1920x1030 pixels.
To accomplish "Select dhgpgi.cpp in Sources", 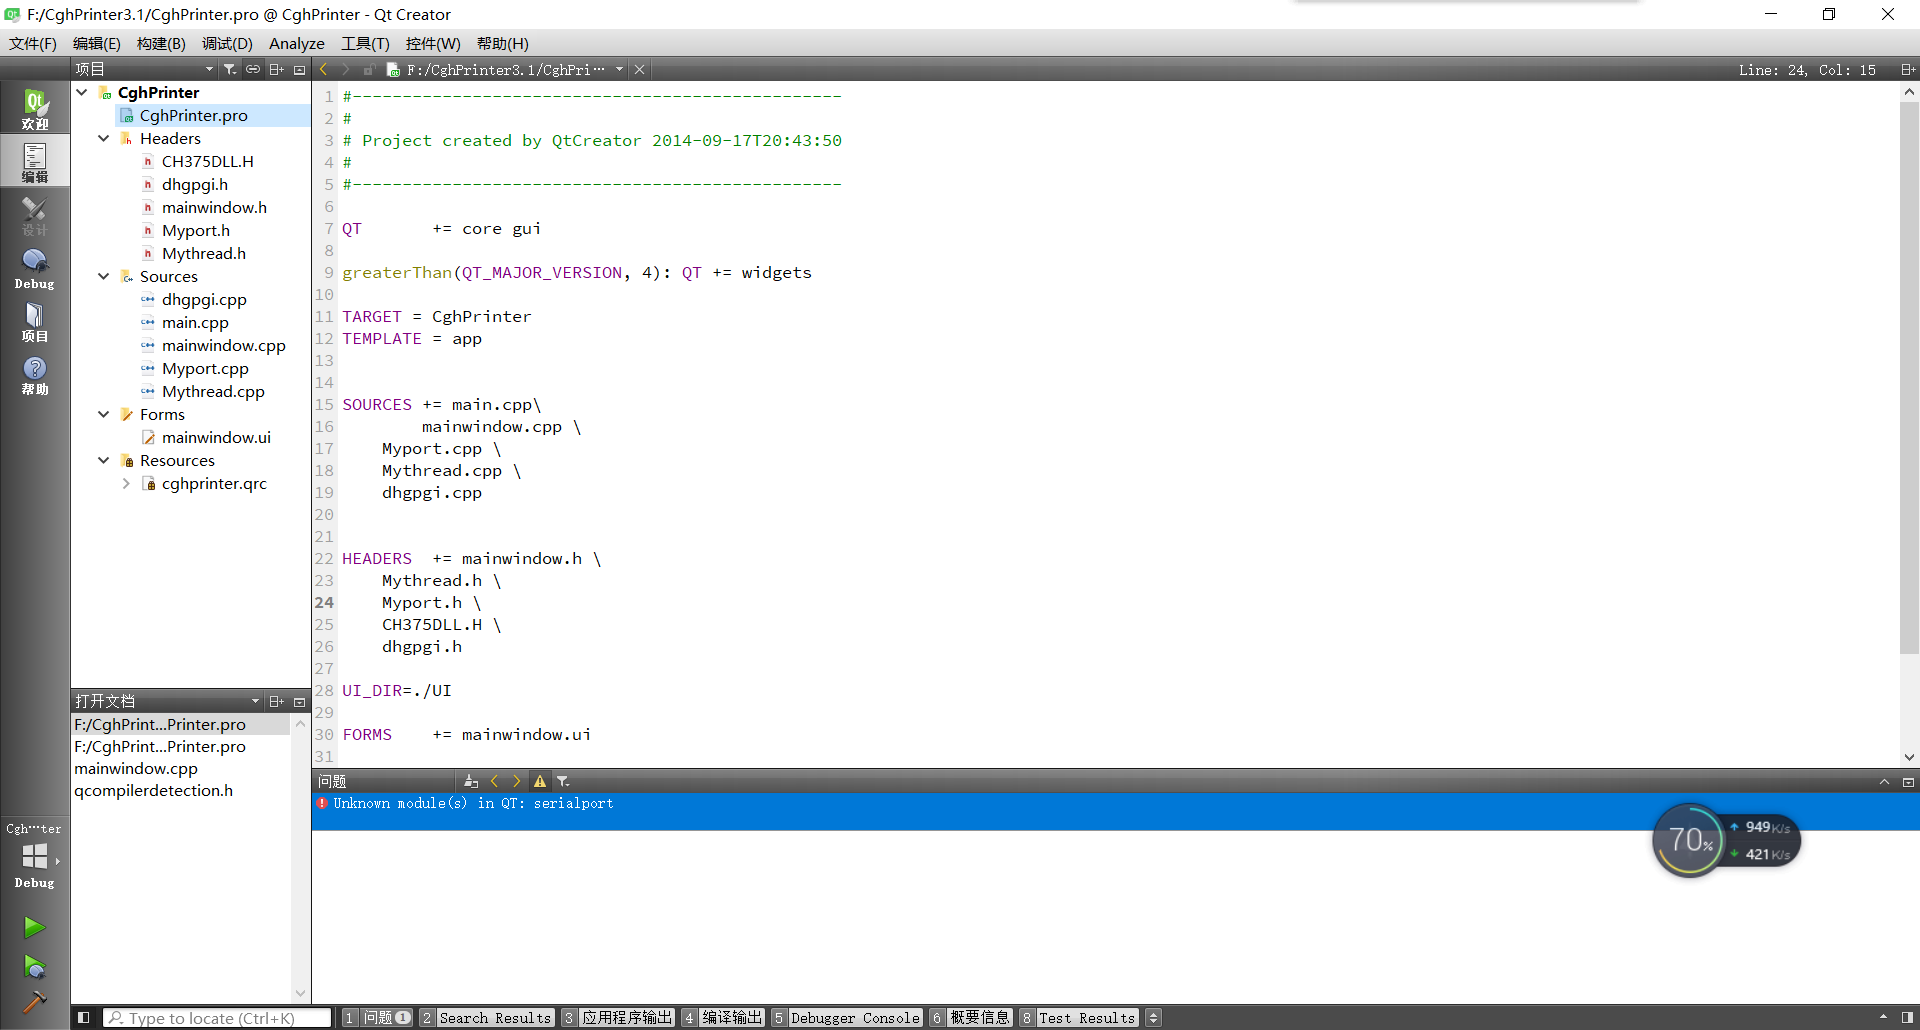I will pyautogui.click(x=204, y=299).
